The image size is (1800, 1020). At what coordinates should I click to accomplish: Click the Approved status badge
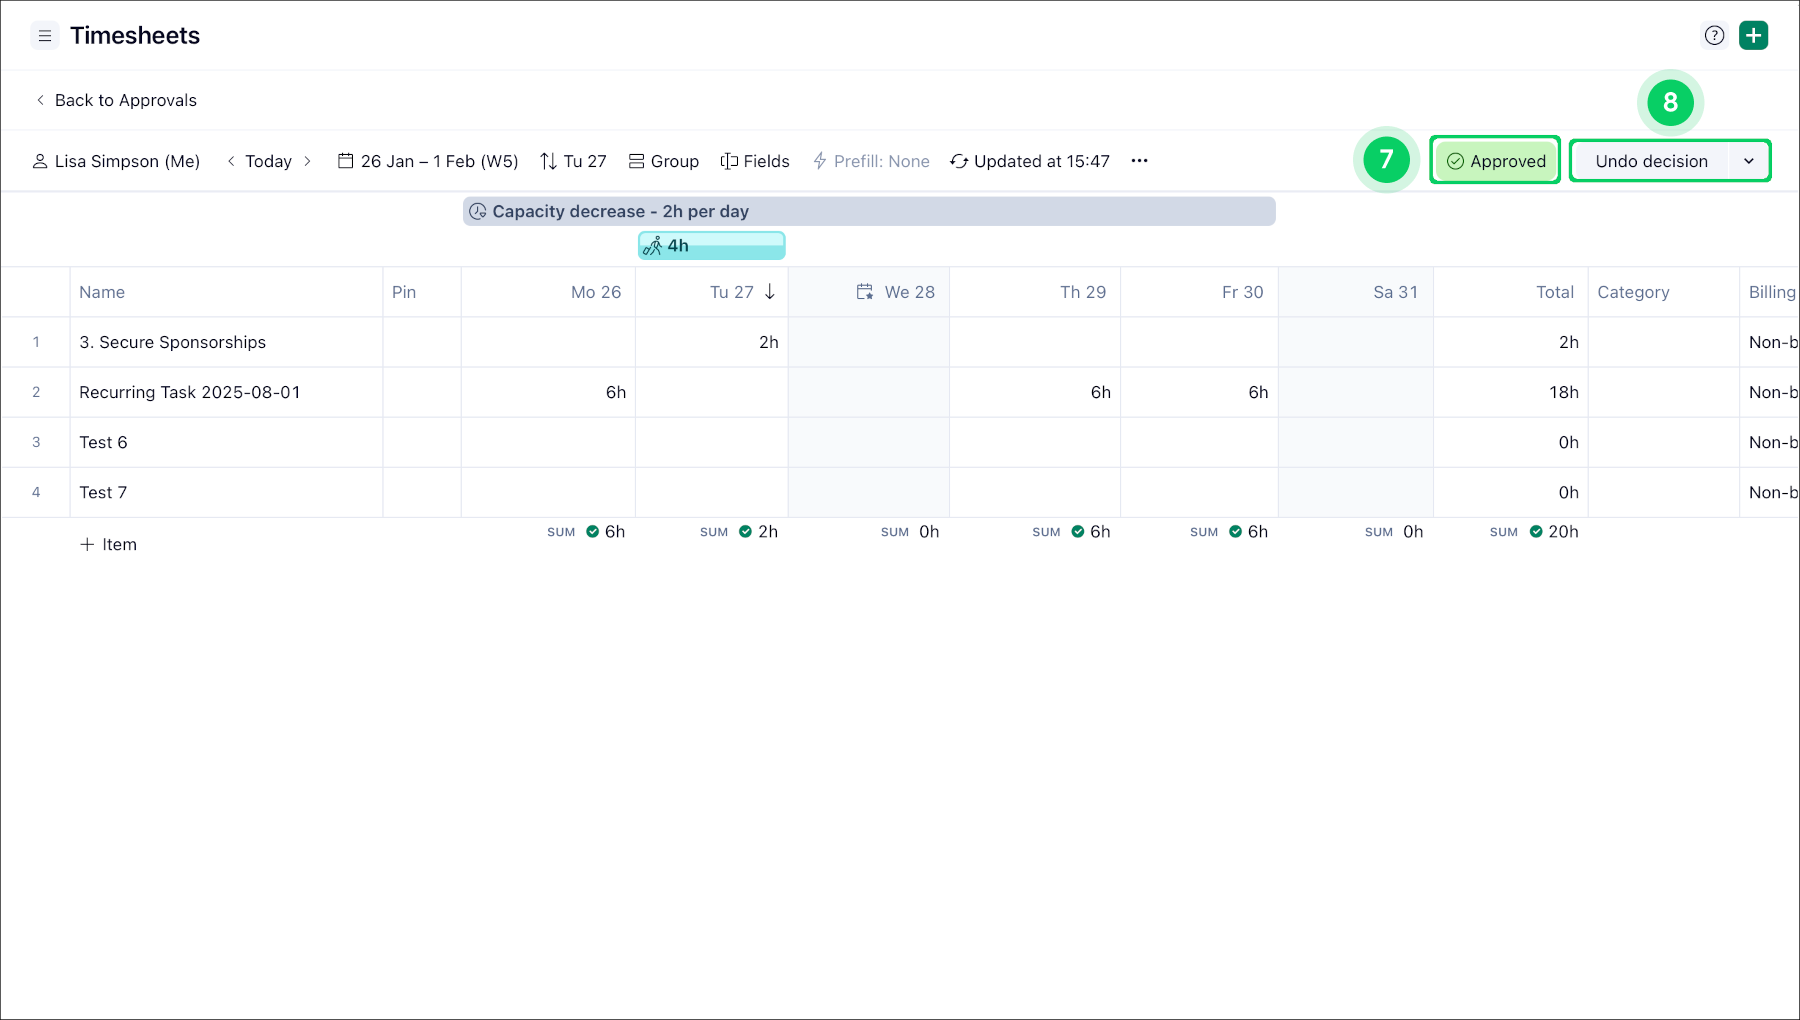[x=1495, y=161]
